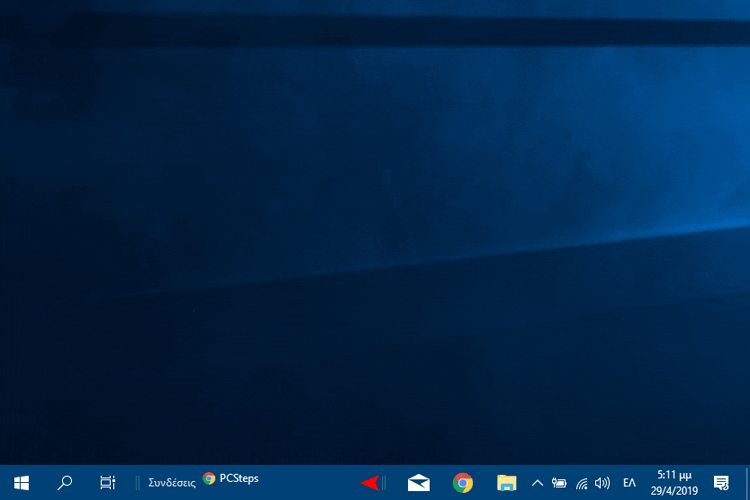Open Action Center notifications

pyautogui.click(x=721, y=483)
